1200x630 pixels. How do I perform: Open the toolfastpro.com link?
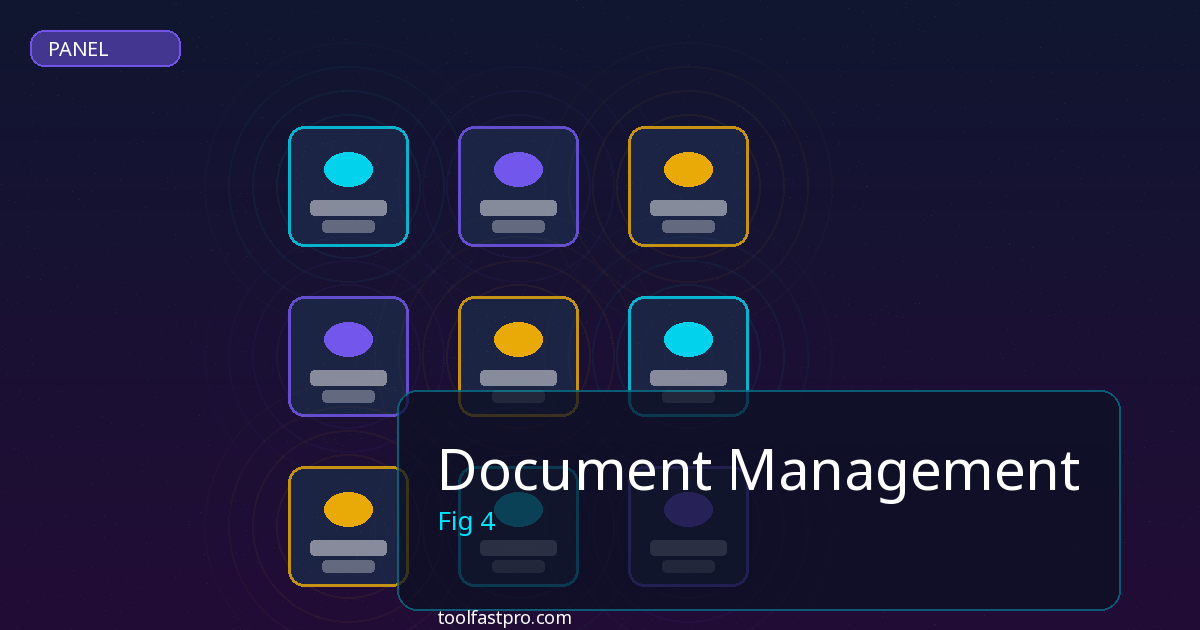505,618
